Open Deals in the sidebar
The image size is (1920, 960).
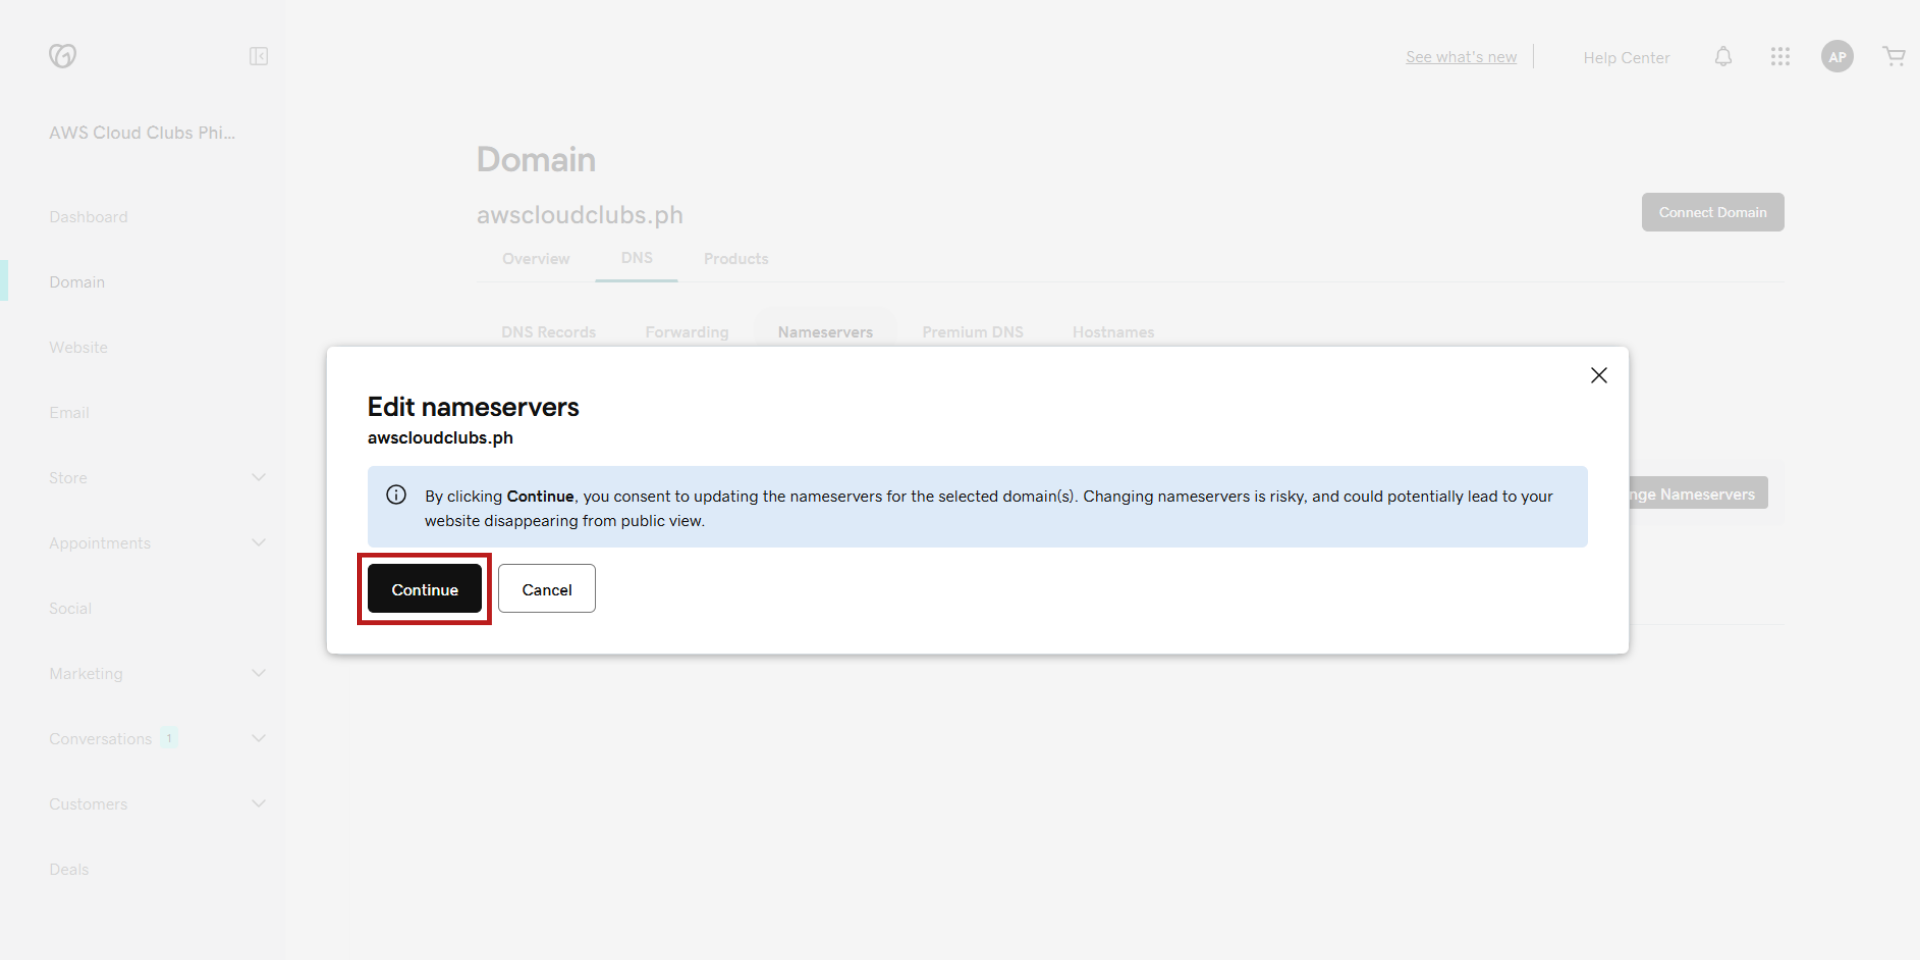coord(69,869)
